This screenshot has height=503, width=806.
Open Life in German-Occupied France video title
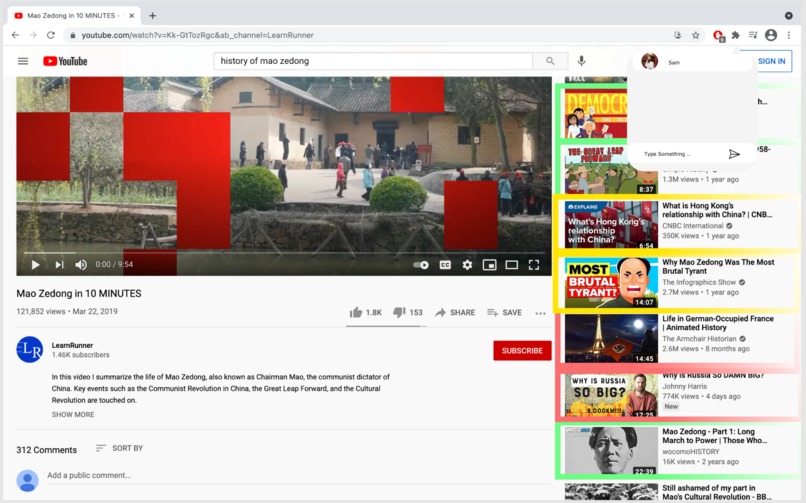(718, 323)
